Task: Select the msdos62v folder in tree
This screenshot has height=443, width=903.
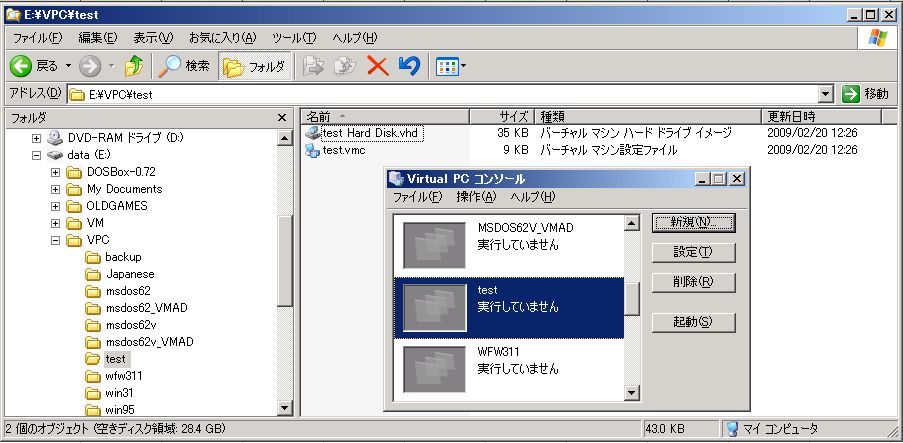Action: (131, 325)
